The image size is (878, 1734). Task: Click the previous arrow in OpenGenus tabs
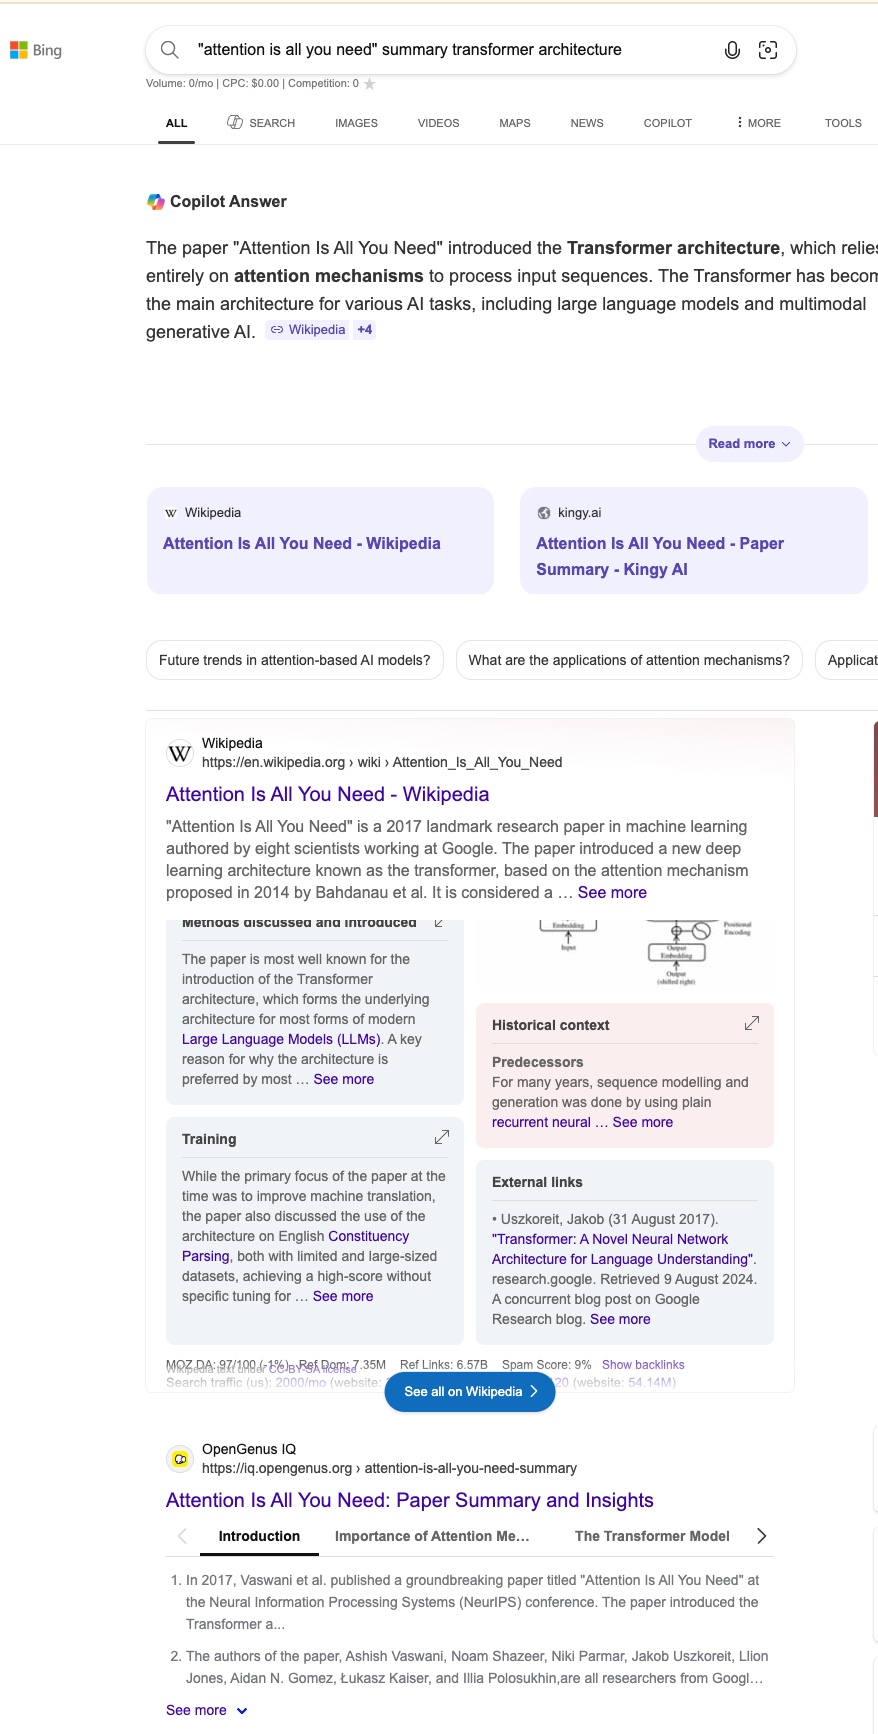pos(182,1536)
